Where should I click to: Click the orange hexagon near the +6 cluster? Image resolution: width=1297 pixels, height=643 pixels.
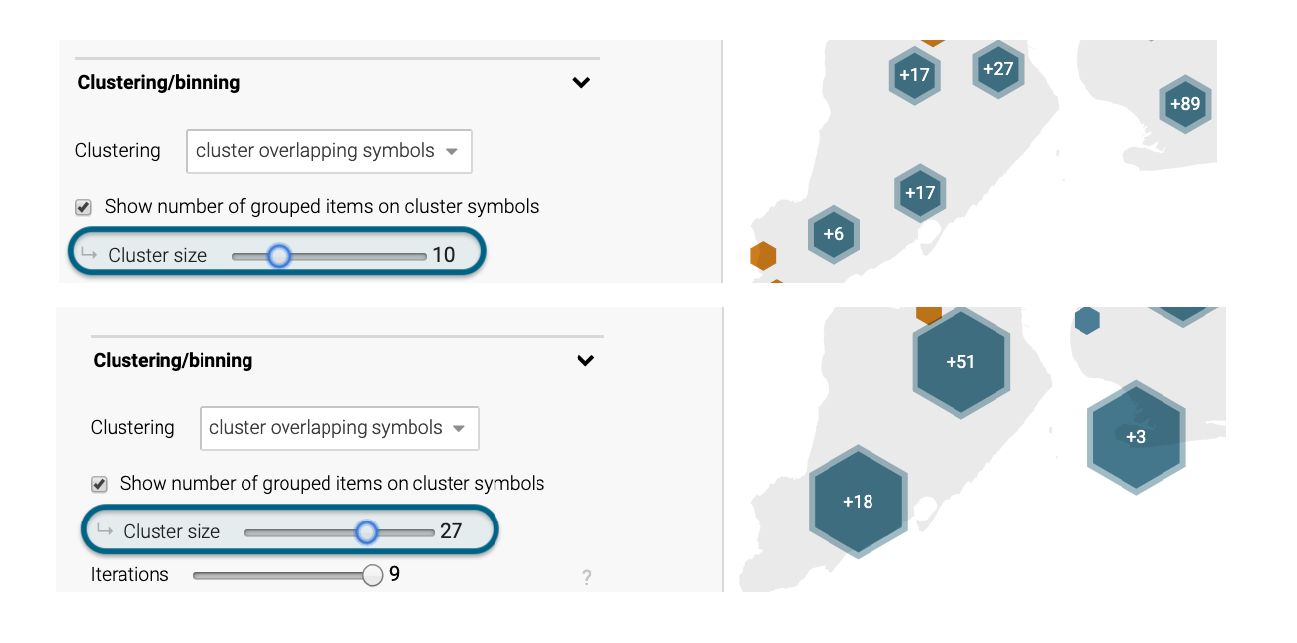pos(763,257)
